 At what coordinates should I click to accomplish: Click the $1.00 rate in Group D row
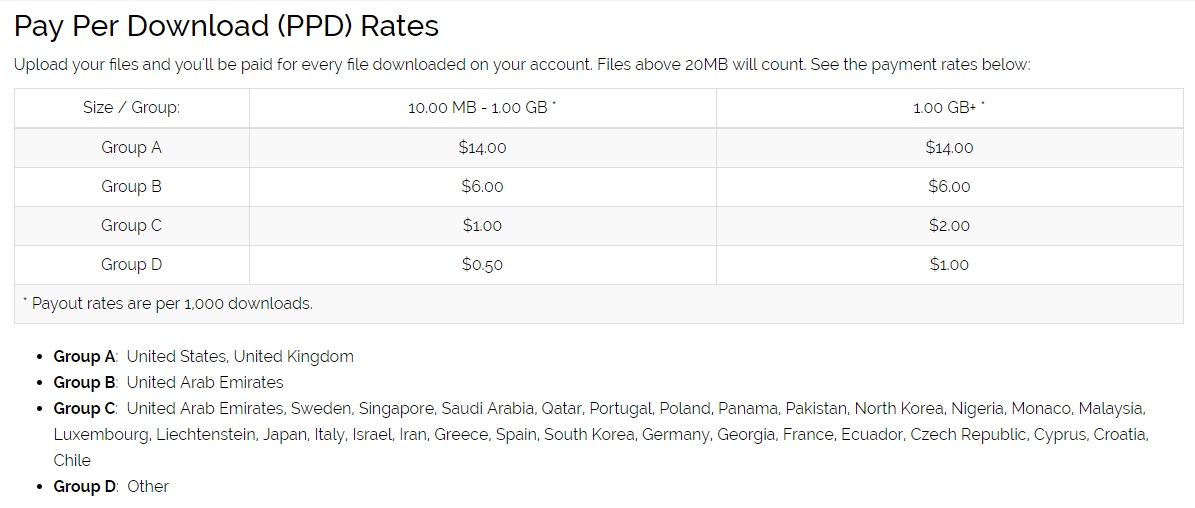(x=949, y=265)
